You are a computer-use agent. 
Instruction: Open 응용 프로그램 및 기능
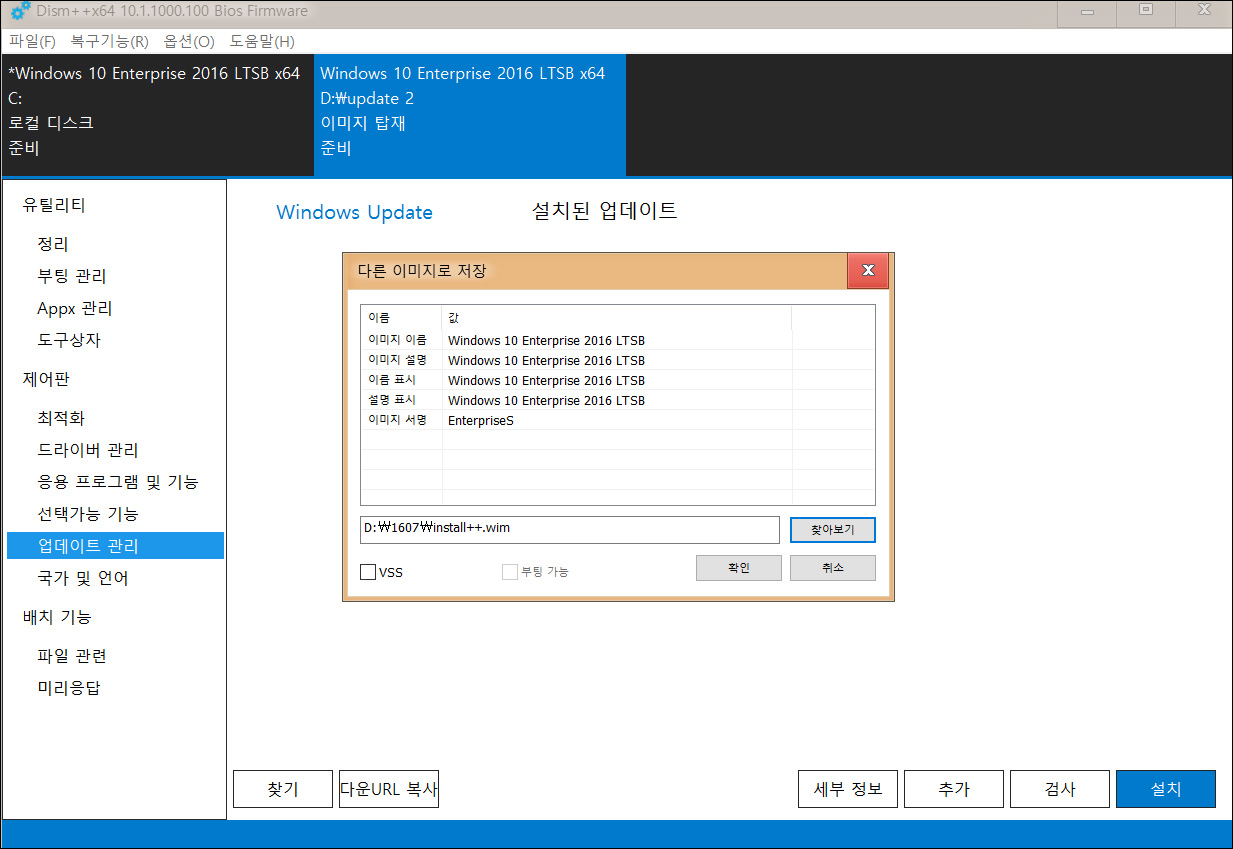click(x=118, y=482)
